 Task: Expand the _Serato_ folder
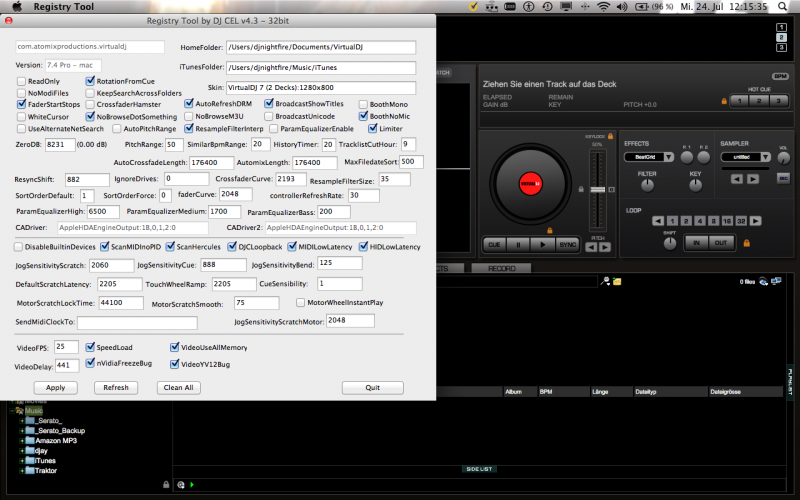tap(21, 421)
